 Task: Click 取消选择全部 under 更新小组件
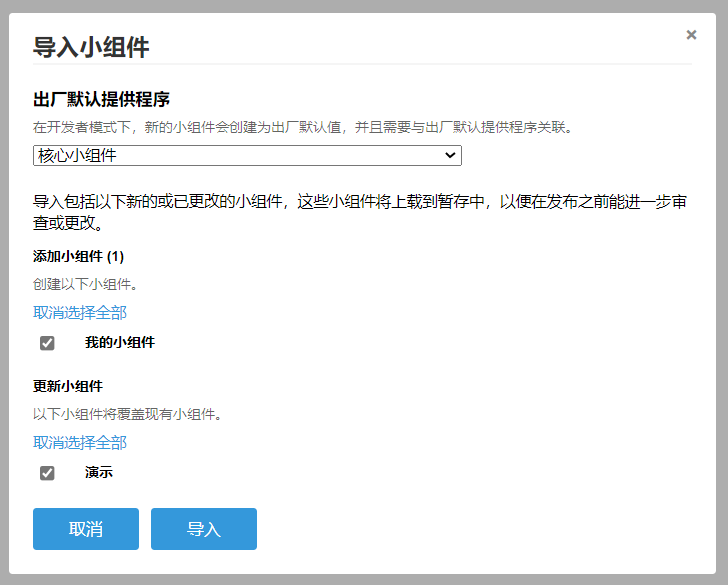coord(80,443)
